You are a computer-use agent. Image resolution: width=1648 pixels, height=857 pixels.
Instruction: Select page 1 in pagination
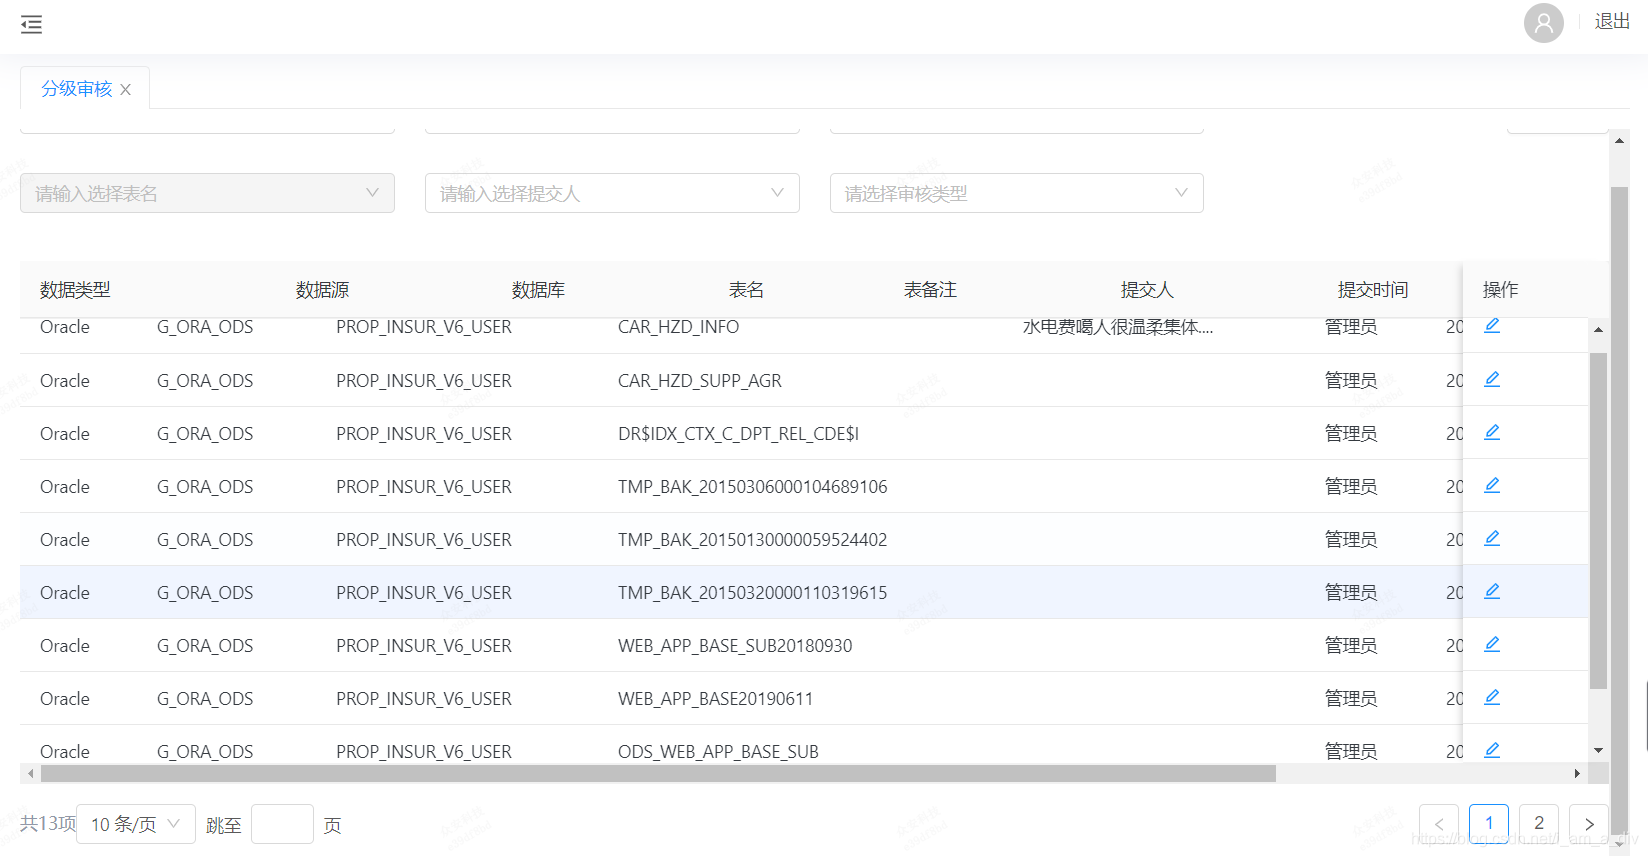point(1489,824)
